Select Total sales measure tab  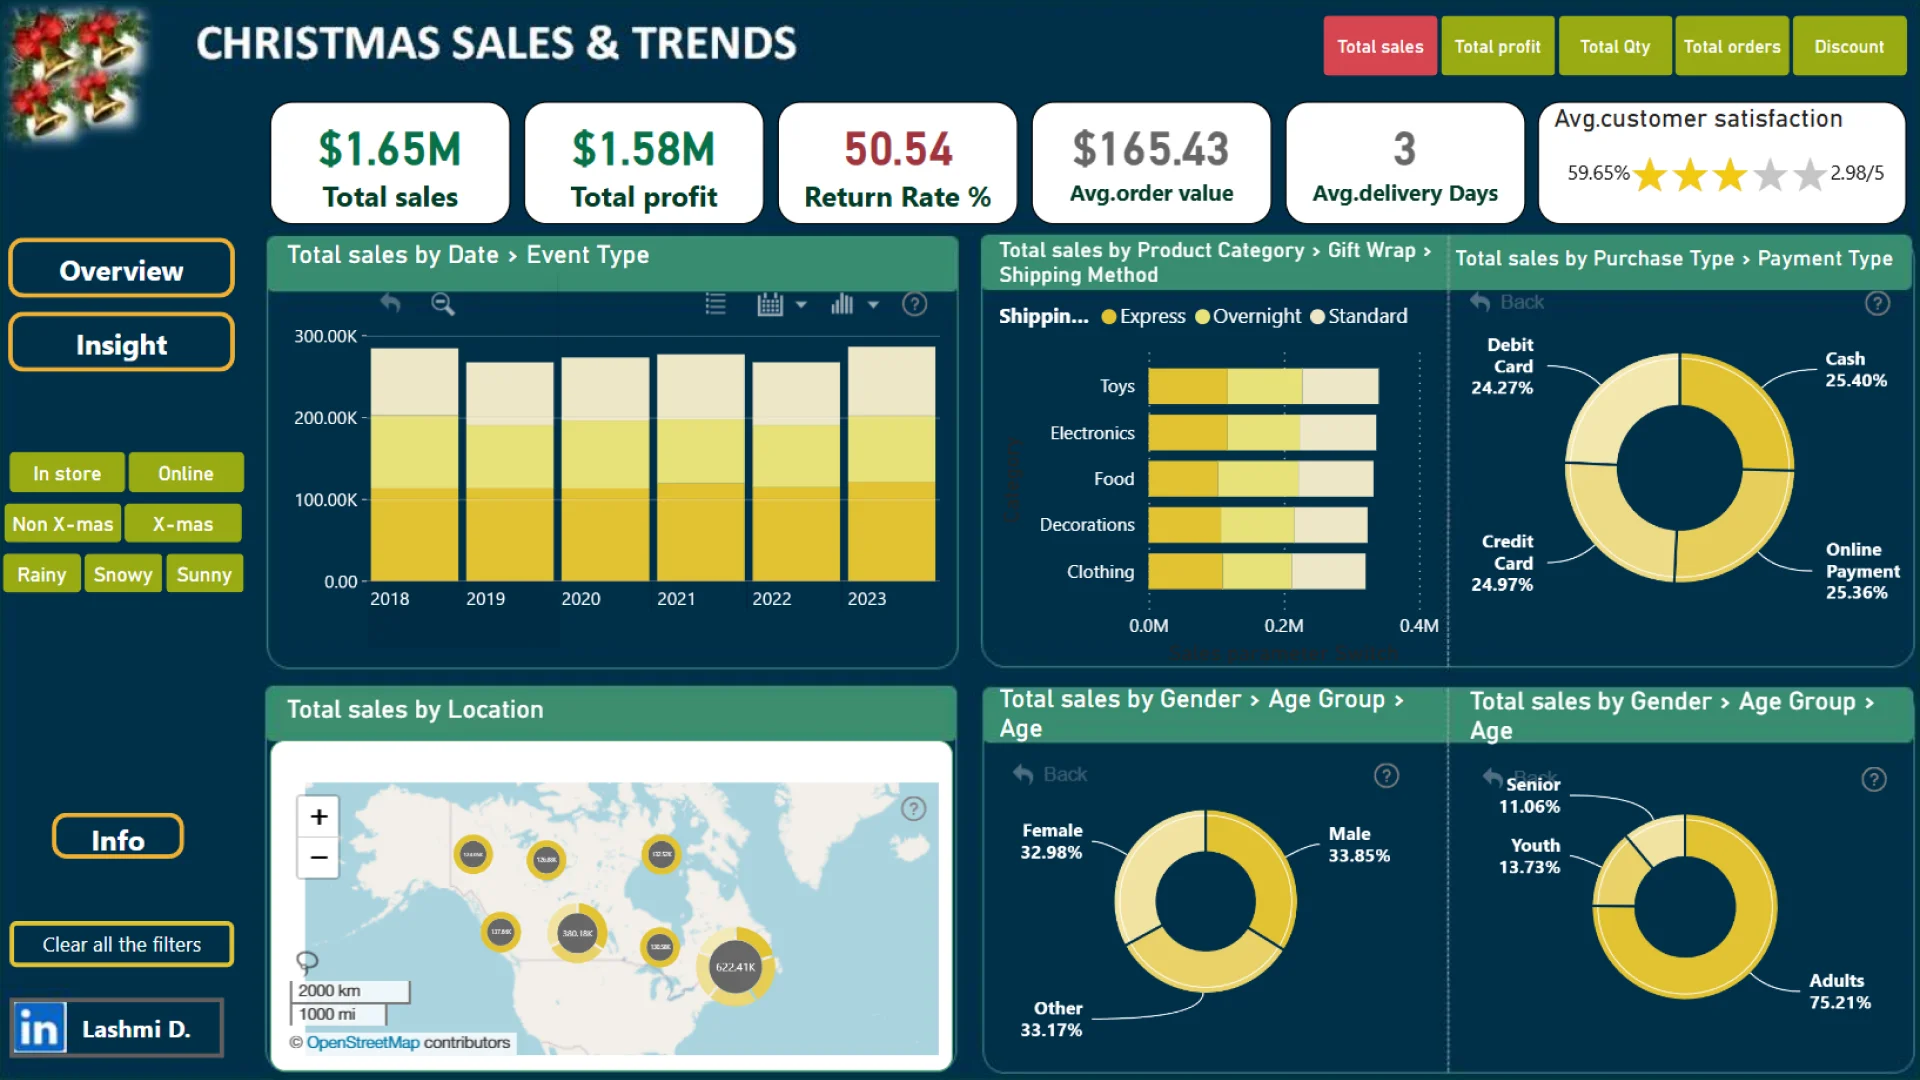coord(1380,46)
